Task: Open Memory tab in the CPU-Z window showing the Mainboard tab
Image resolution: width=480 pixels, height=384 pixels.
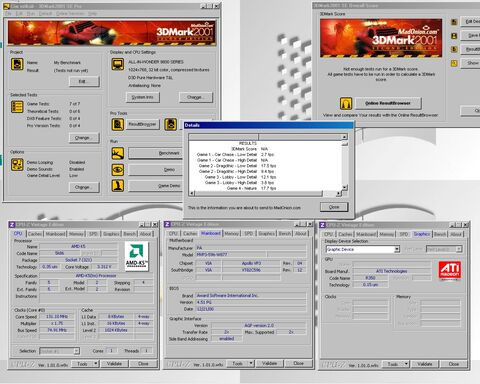Action: point(232,234)
